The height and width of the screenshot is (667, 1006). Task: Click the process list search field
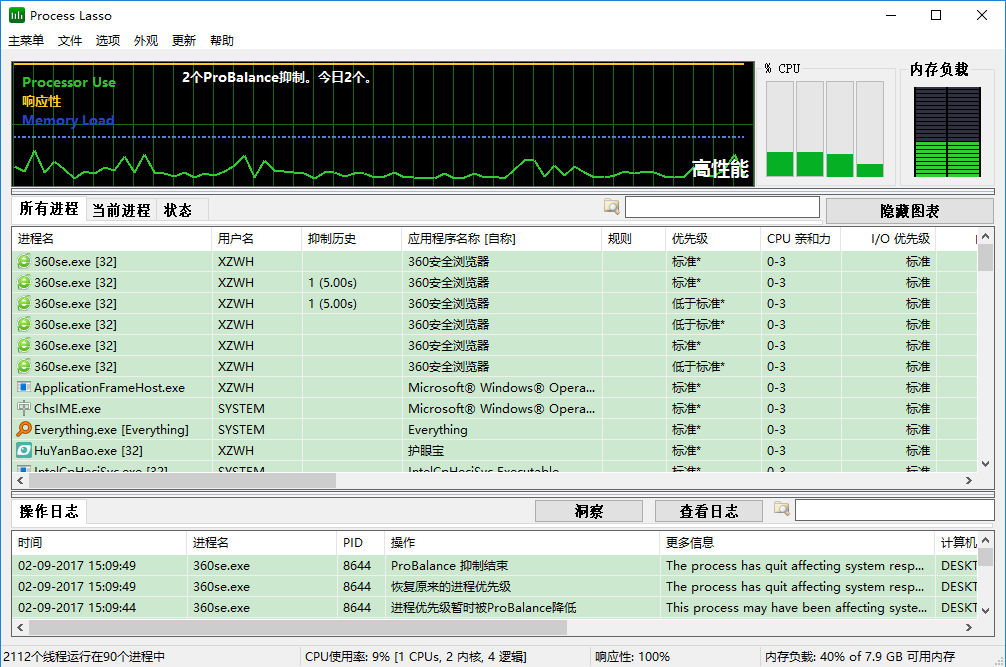[x=722, y=207]
